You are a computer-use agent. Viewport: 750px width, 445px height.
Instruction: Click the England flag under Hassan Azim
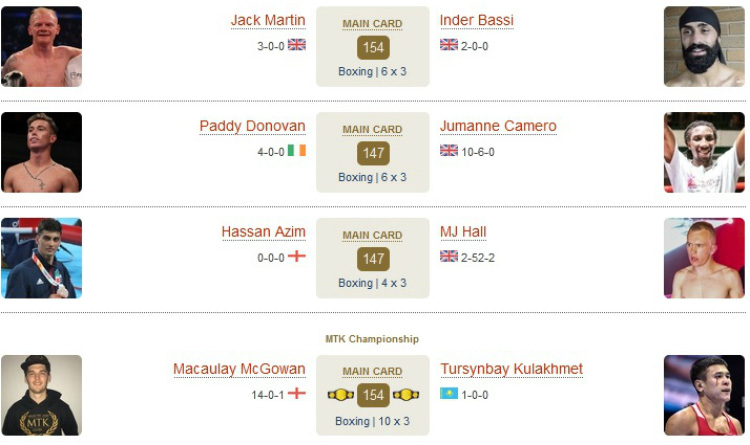click(297, 256)
